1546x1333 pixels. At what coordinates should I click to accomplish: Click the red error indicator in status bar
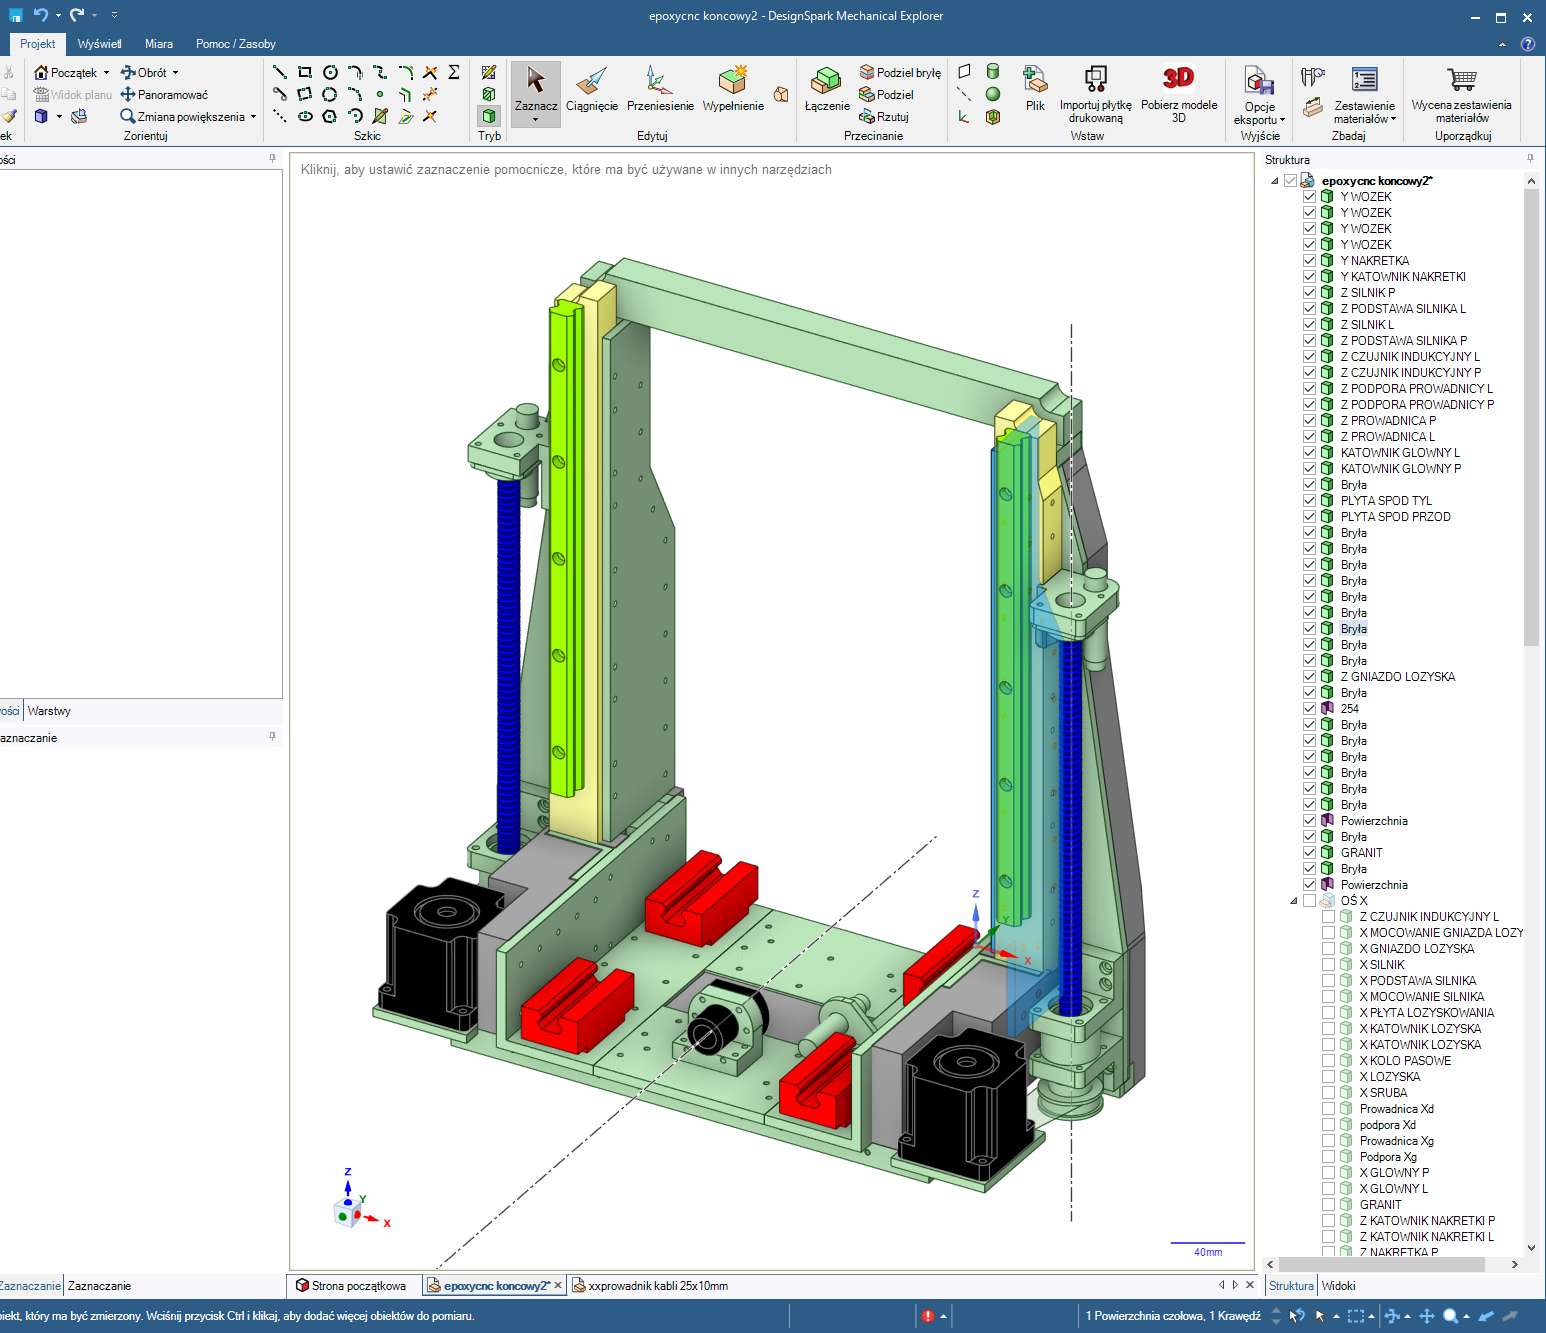pos(928,1316)
